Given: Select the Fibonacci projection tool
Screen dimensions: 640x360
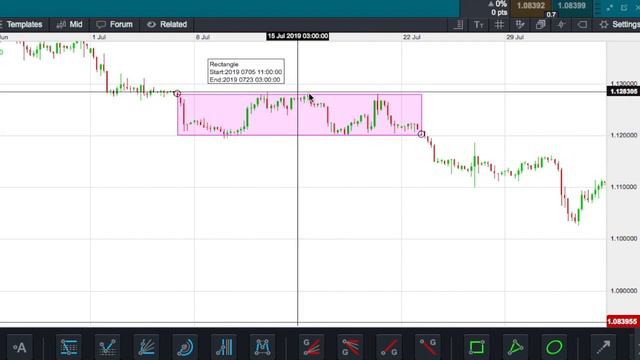Looking at the screenshot, I should pyautogui.click(x=107, y=347).
